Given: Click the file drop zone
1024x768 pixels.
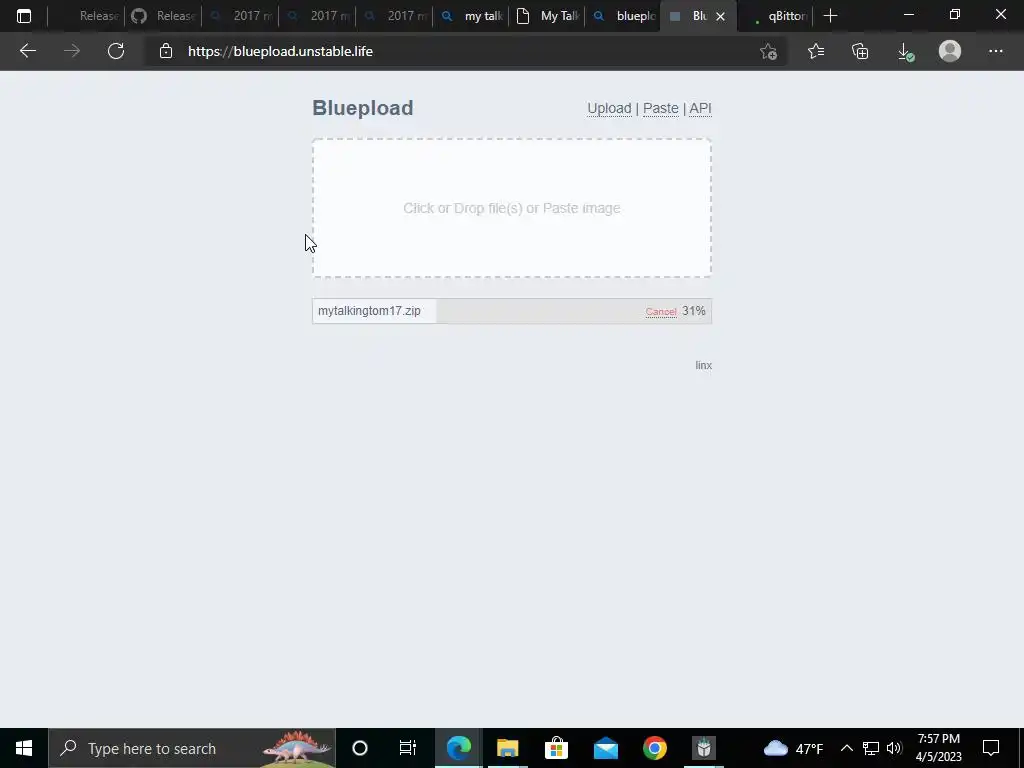Looking at the screenshot, I should pos(512,208).
